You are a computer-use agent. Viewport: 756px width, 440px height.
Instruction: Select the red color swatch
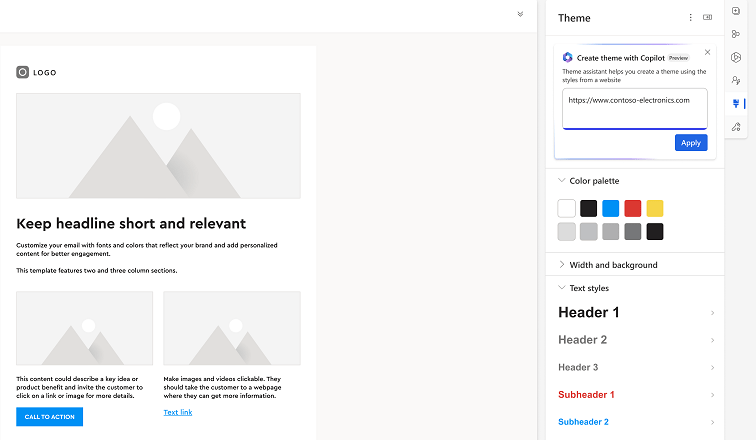coord(633,208)
